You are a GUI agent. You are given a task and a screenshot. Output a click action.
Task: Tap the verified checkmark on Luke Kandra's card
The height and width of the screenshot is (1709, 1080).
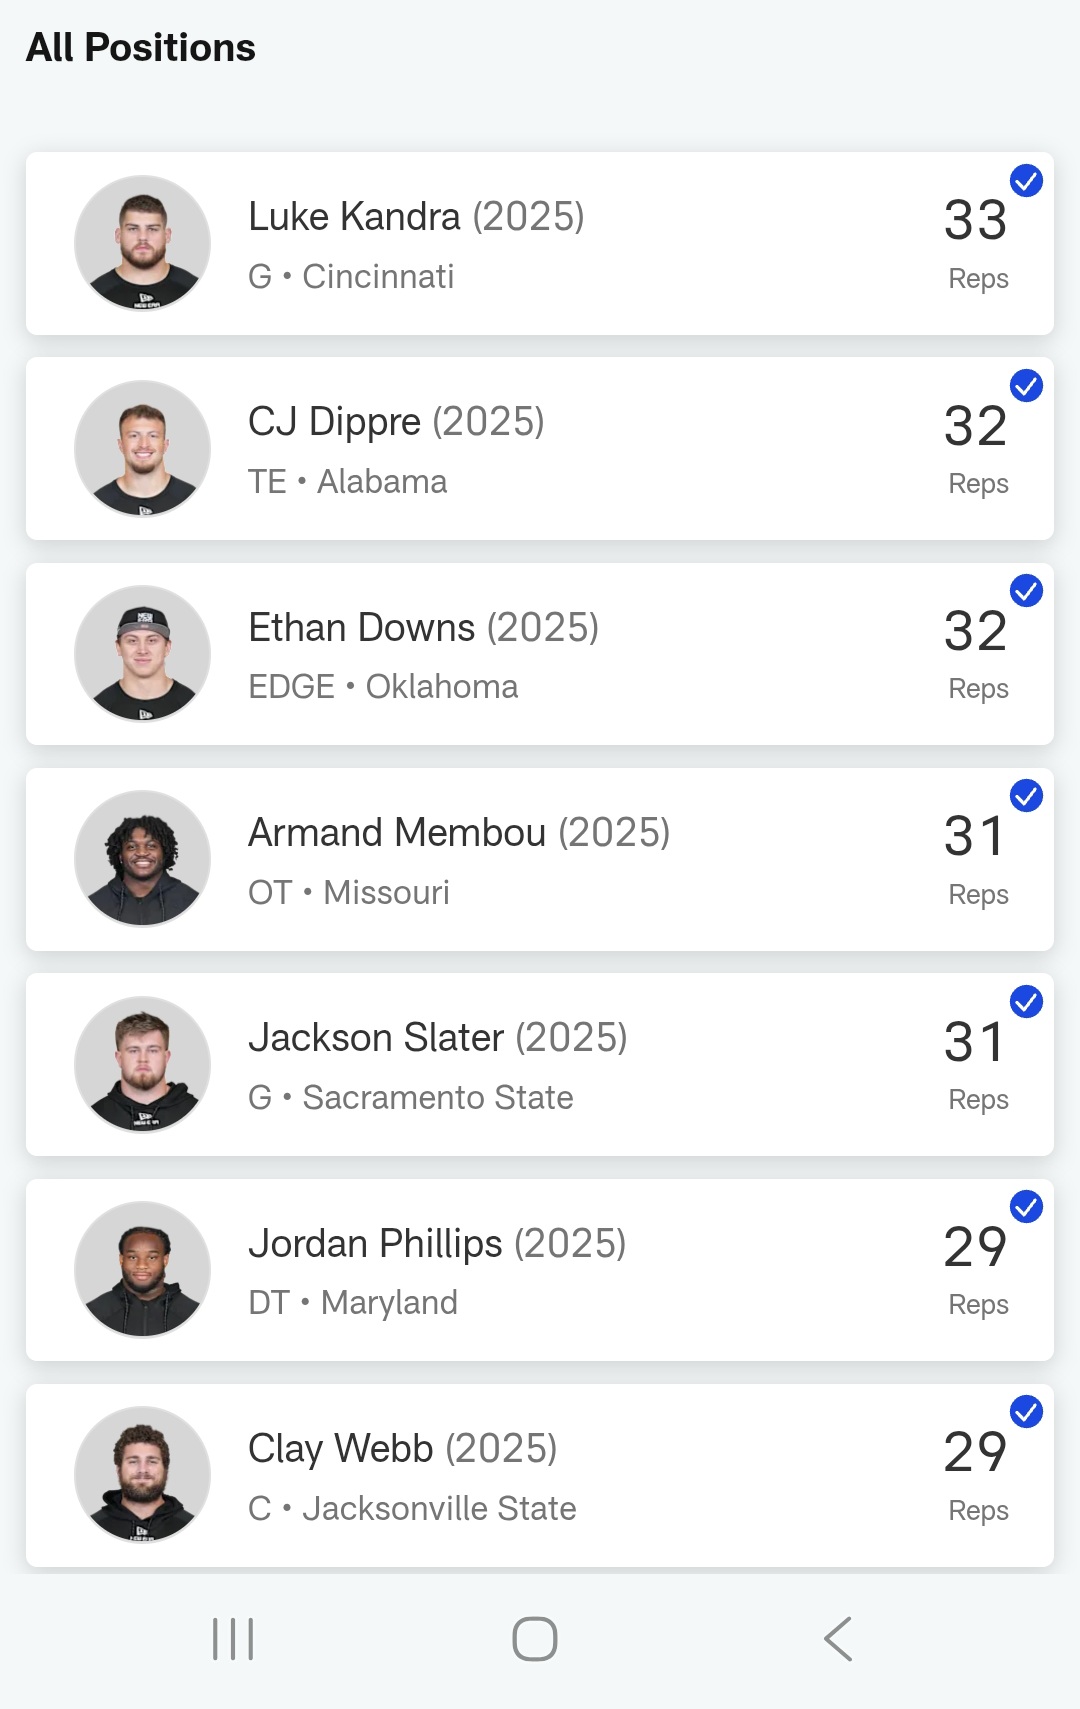1026,181
